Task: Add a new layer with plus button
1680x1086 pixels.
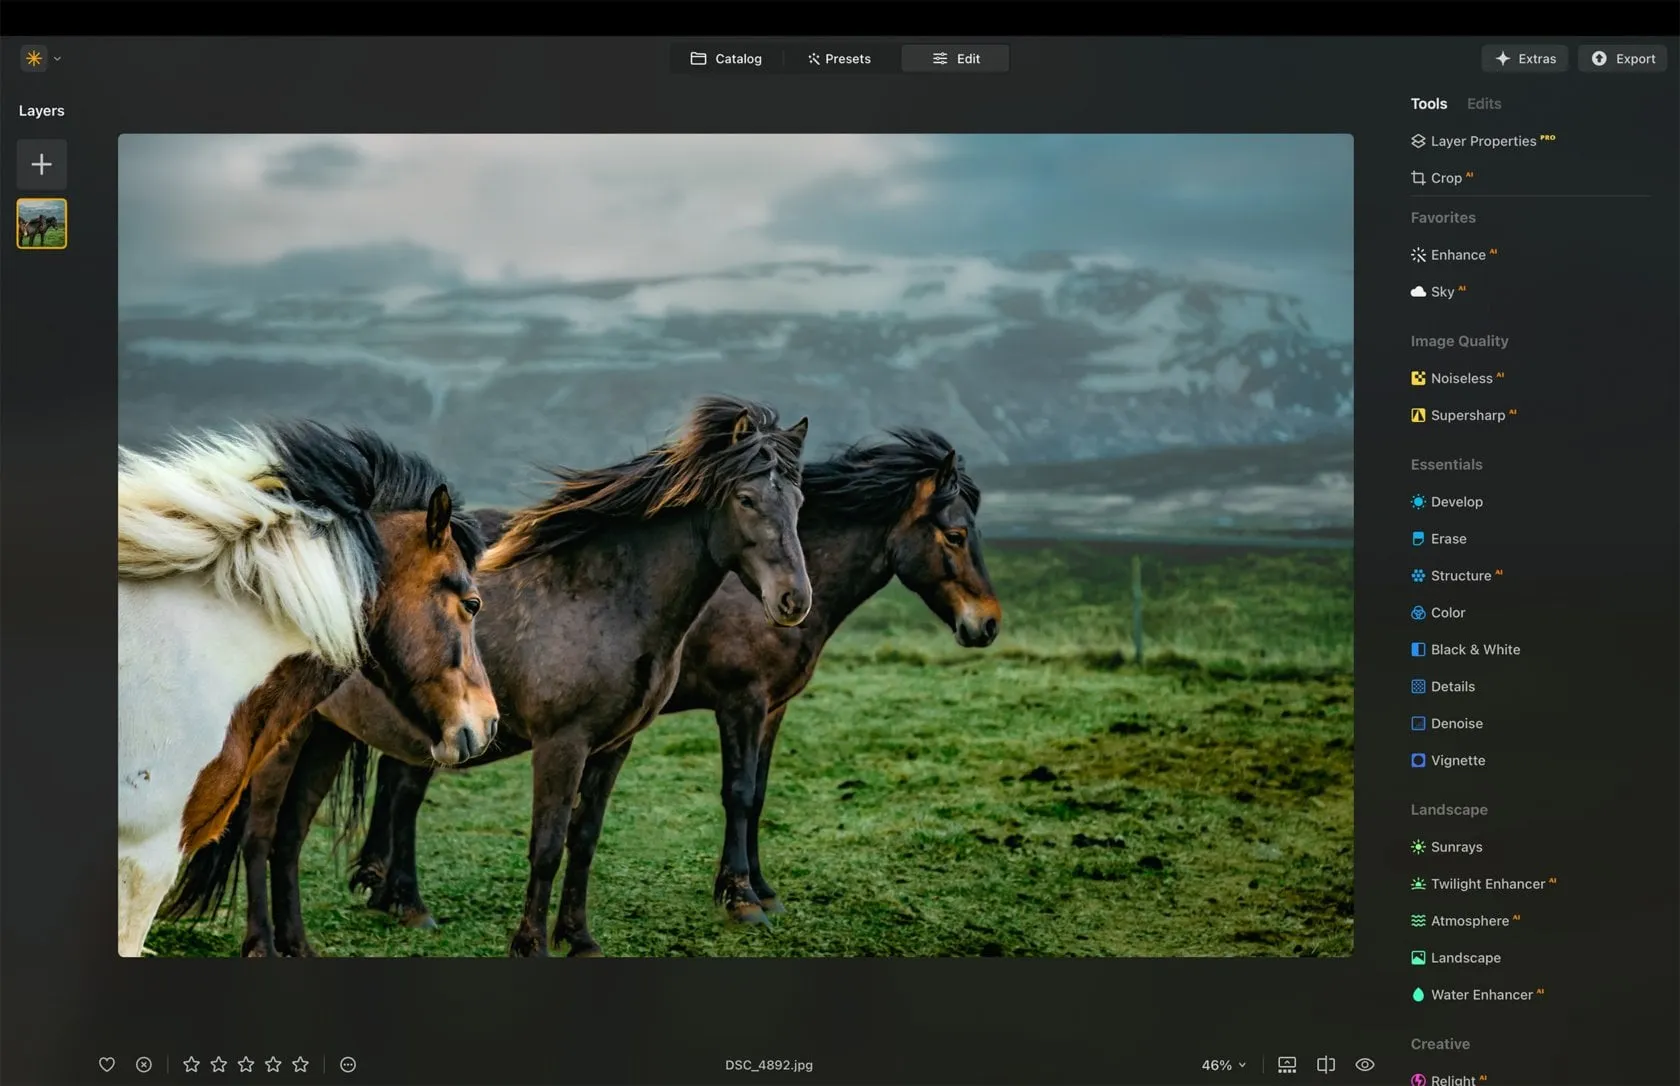Action: (x=41, y=165)
